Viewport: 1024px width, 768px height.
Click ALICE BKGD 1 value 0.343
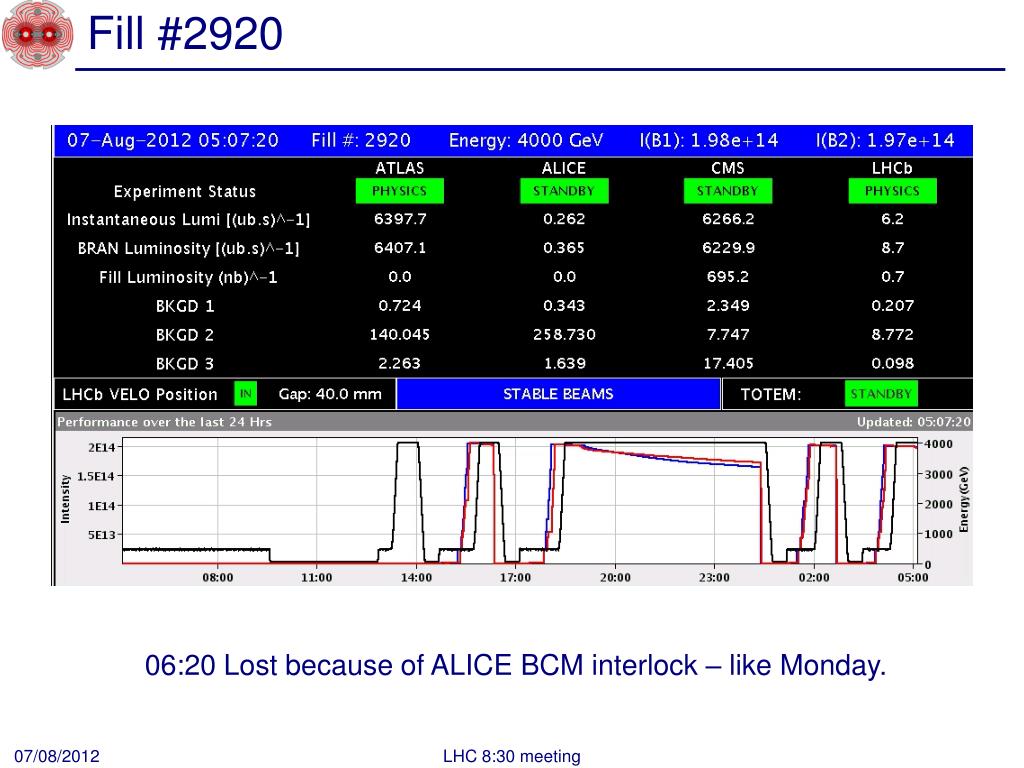(564, 305)
